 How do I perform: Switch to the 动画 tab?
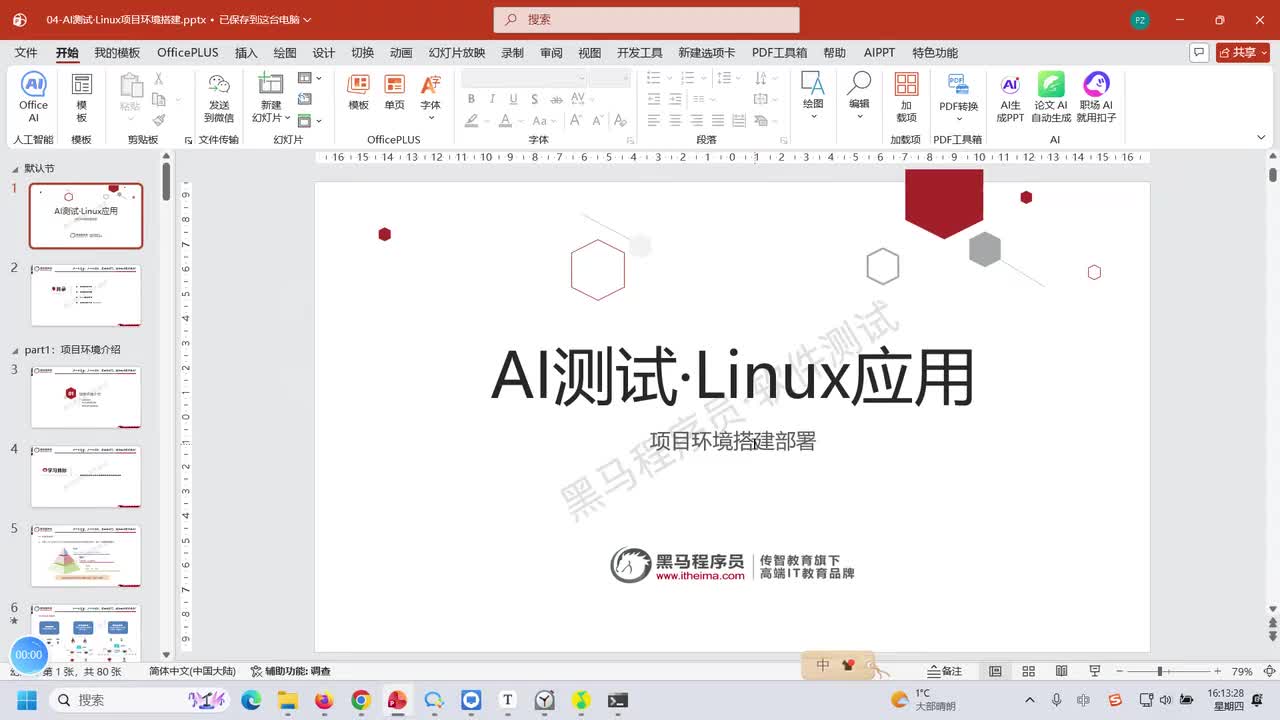click(x=401, y=53)
